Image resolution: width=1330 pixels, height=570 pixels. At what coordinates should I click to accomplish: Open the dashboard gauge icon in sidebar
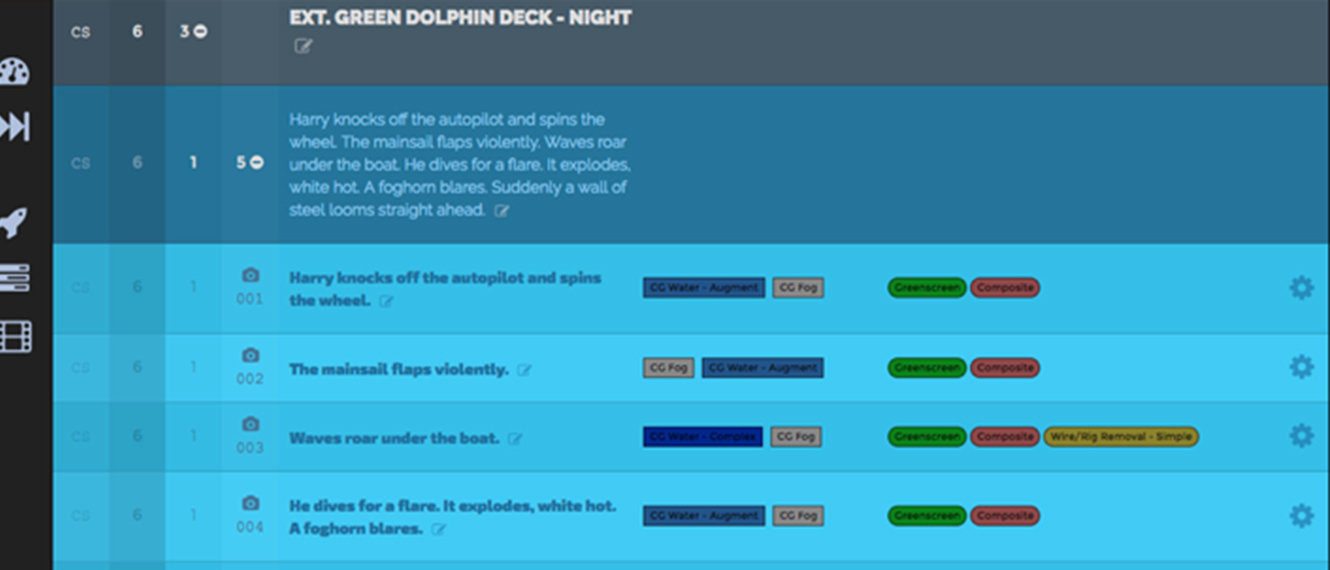coord(15,72)
